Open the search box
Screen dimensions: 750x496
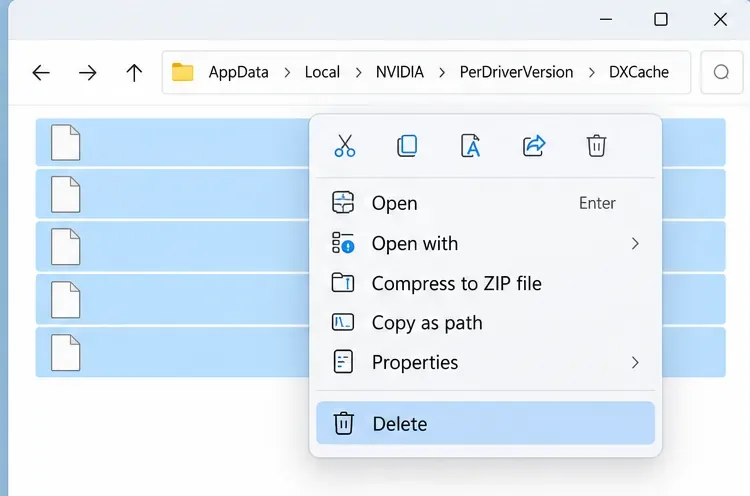721,72
